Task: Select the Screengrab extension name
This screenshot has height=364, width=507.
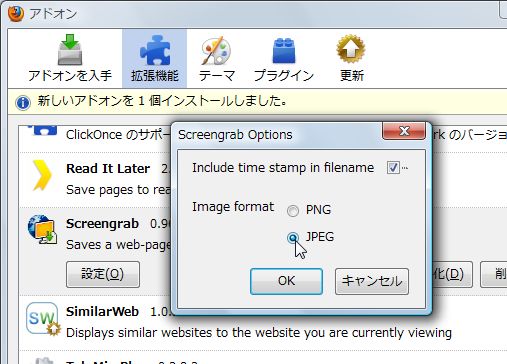Action: click(102, 224)
